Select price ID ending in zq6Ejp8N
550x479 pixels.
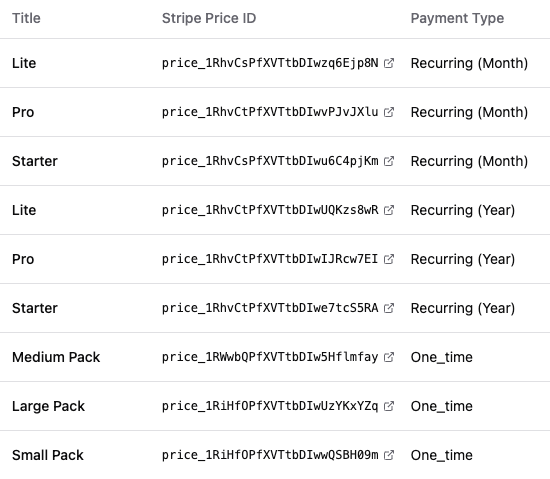click(270, 63)
